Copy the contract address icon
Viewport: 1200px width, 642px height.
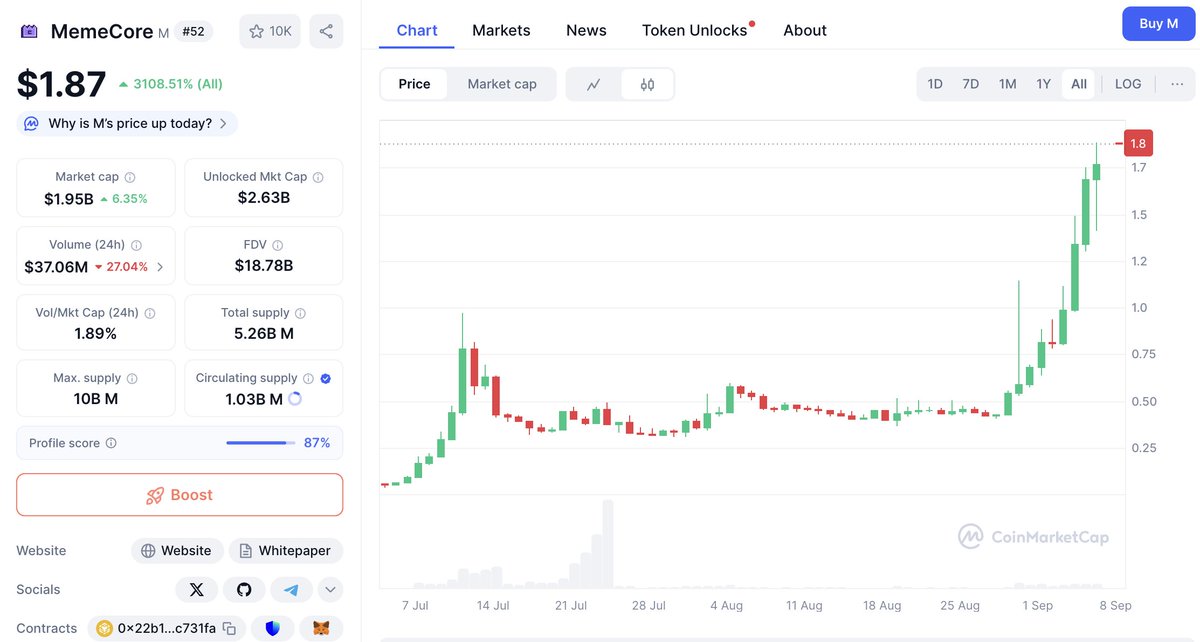(x=229, y=629)
